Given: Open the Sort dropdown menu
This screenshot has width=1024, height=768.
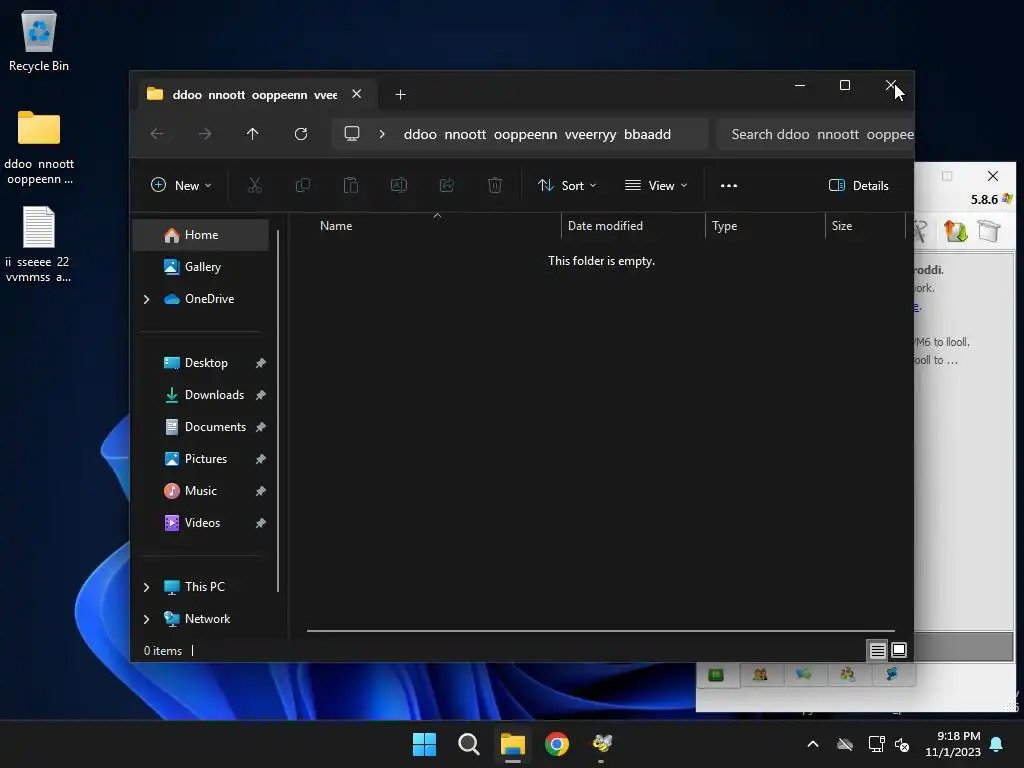Looking at the screenshot, I should (567, 185).
